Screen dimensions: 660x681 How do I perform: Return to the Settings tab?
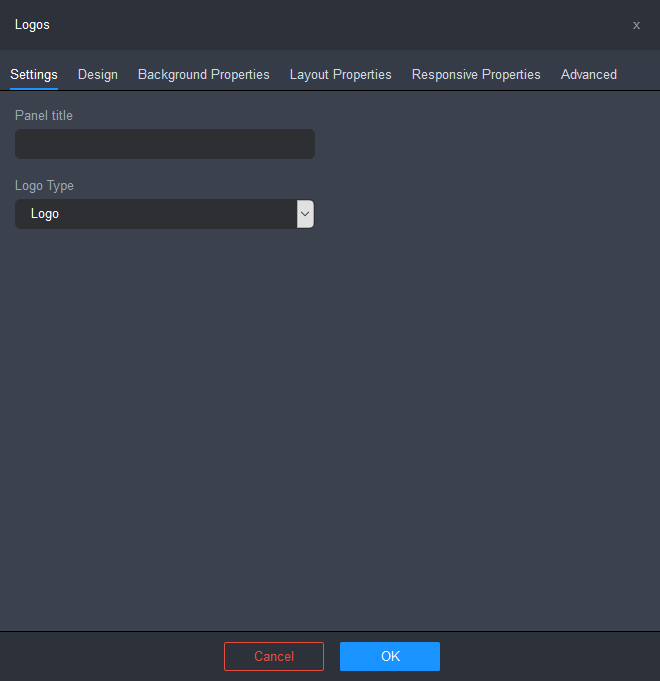(34, 75)
